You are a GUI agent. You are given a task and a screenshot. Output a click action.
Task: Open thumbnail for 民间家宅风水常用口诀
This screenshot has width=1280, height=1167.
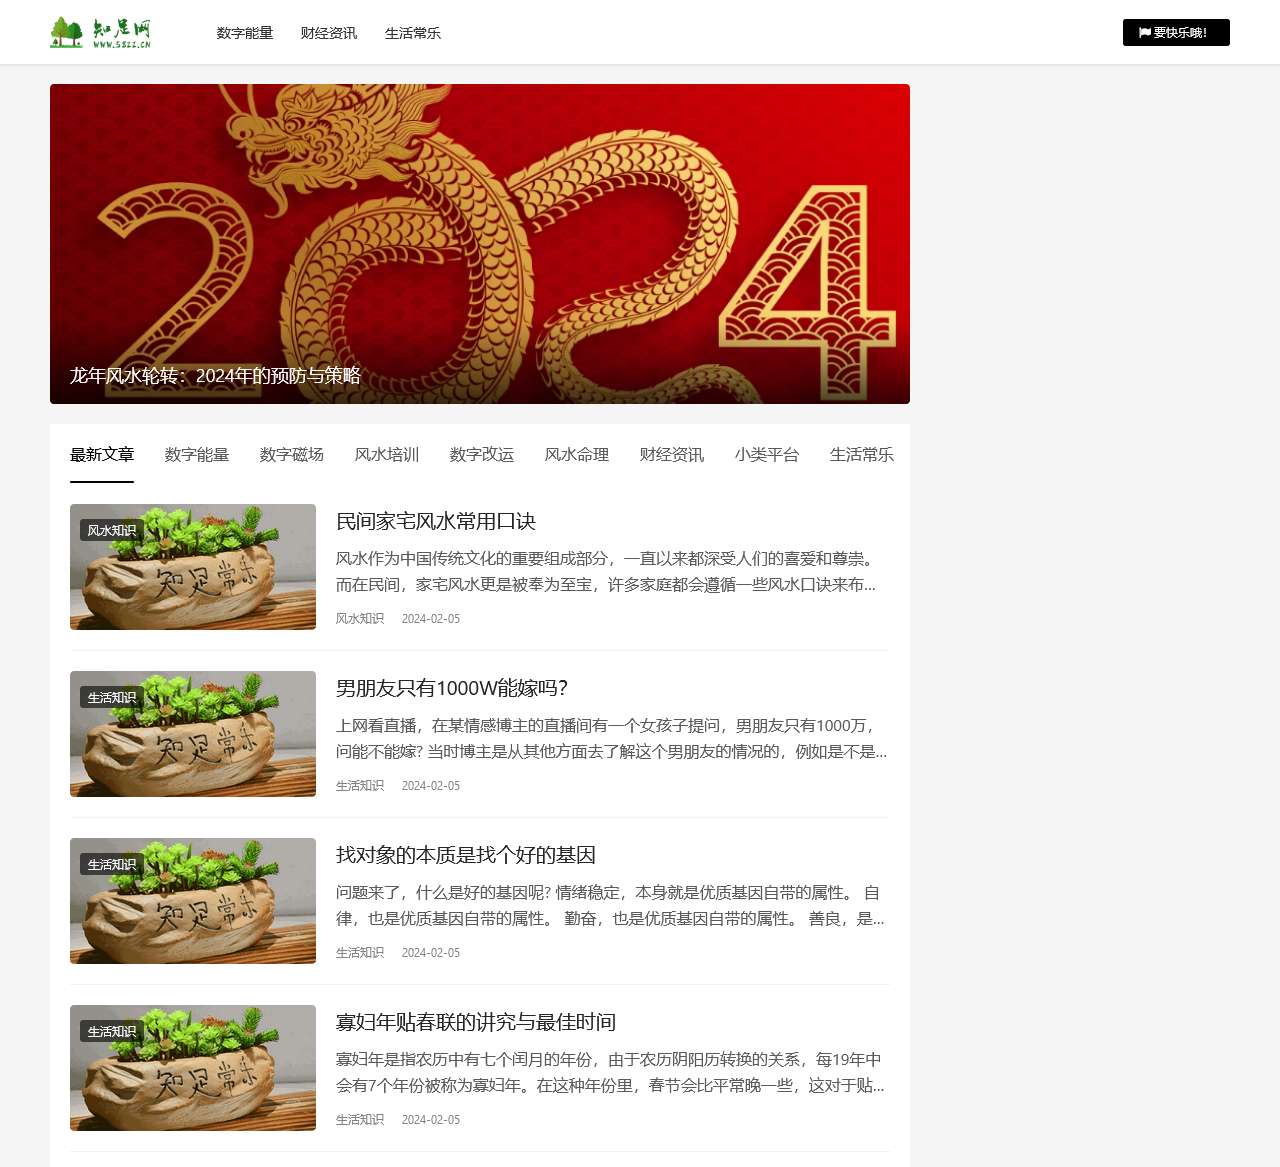point(193,567)
